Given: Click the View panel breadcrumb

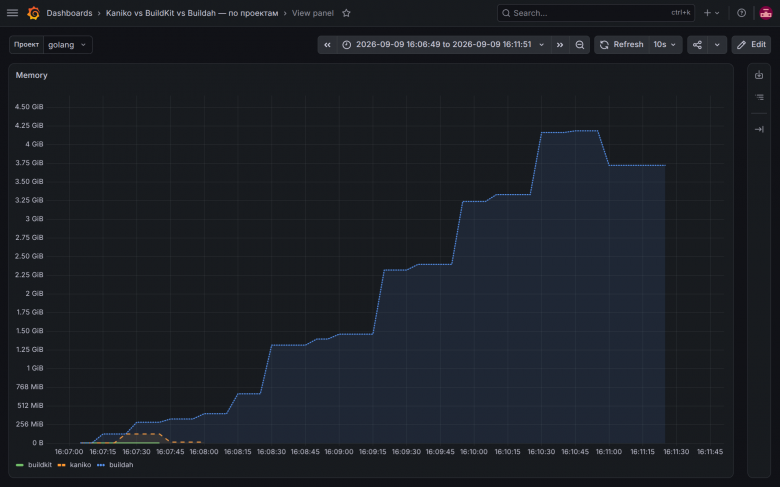Looking at the screenshot, I should [x=312, y=13].
